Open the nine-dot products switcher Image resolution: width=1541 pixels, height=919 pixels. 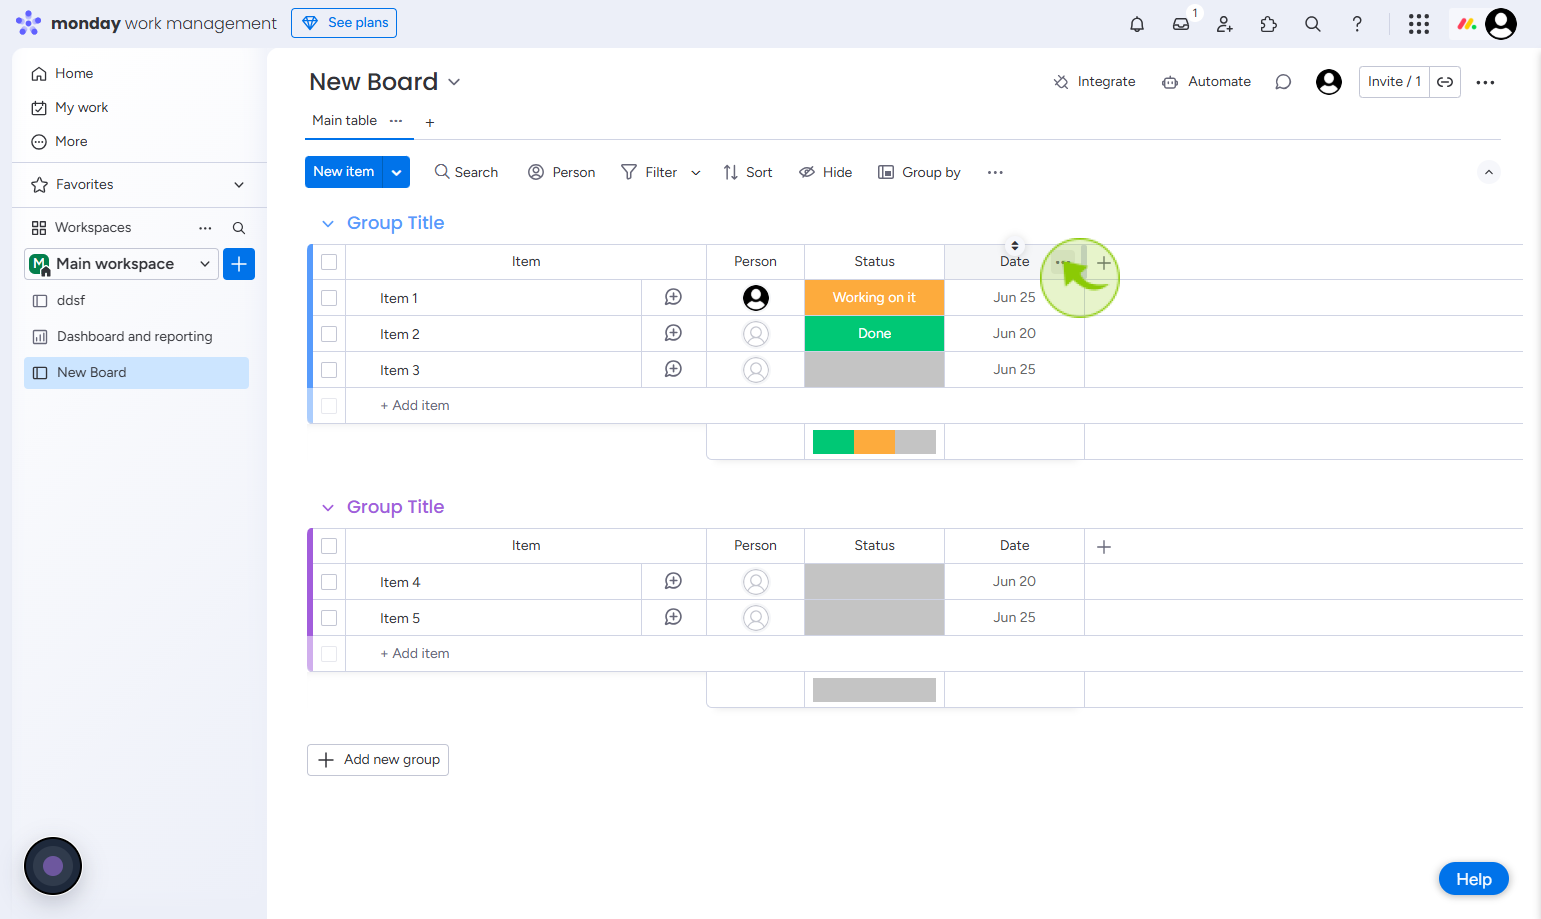(x=1419, y=24)
